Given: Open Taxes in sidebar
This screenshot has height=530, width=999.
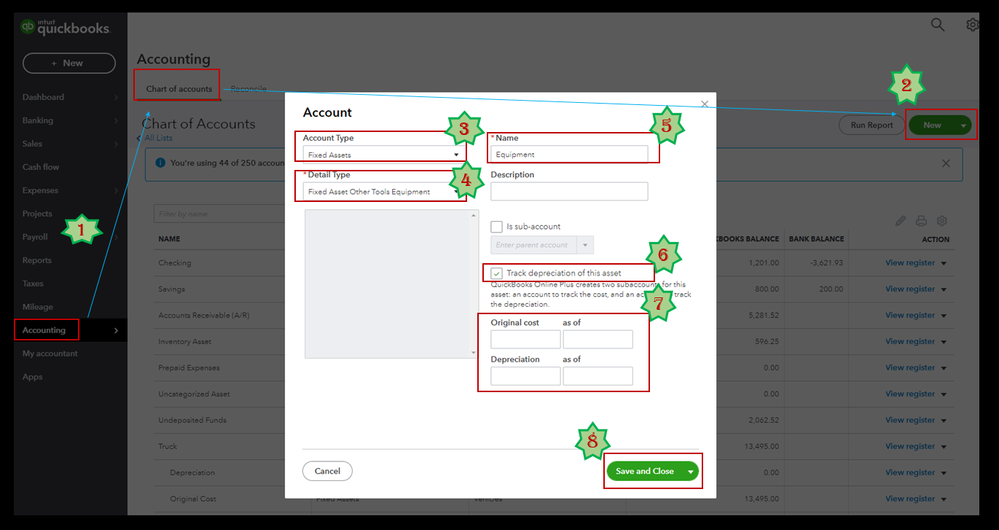Looking at the screenshot, I should pyautogui.click(x=32, y=283).
